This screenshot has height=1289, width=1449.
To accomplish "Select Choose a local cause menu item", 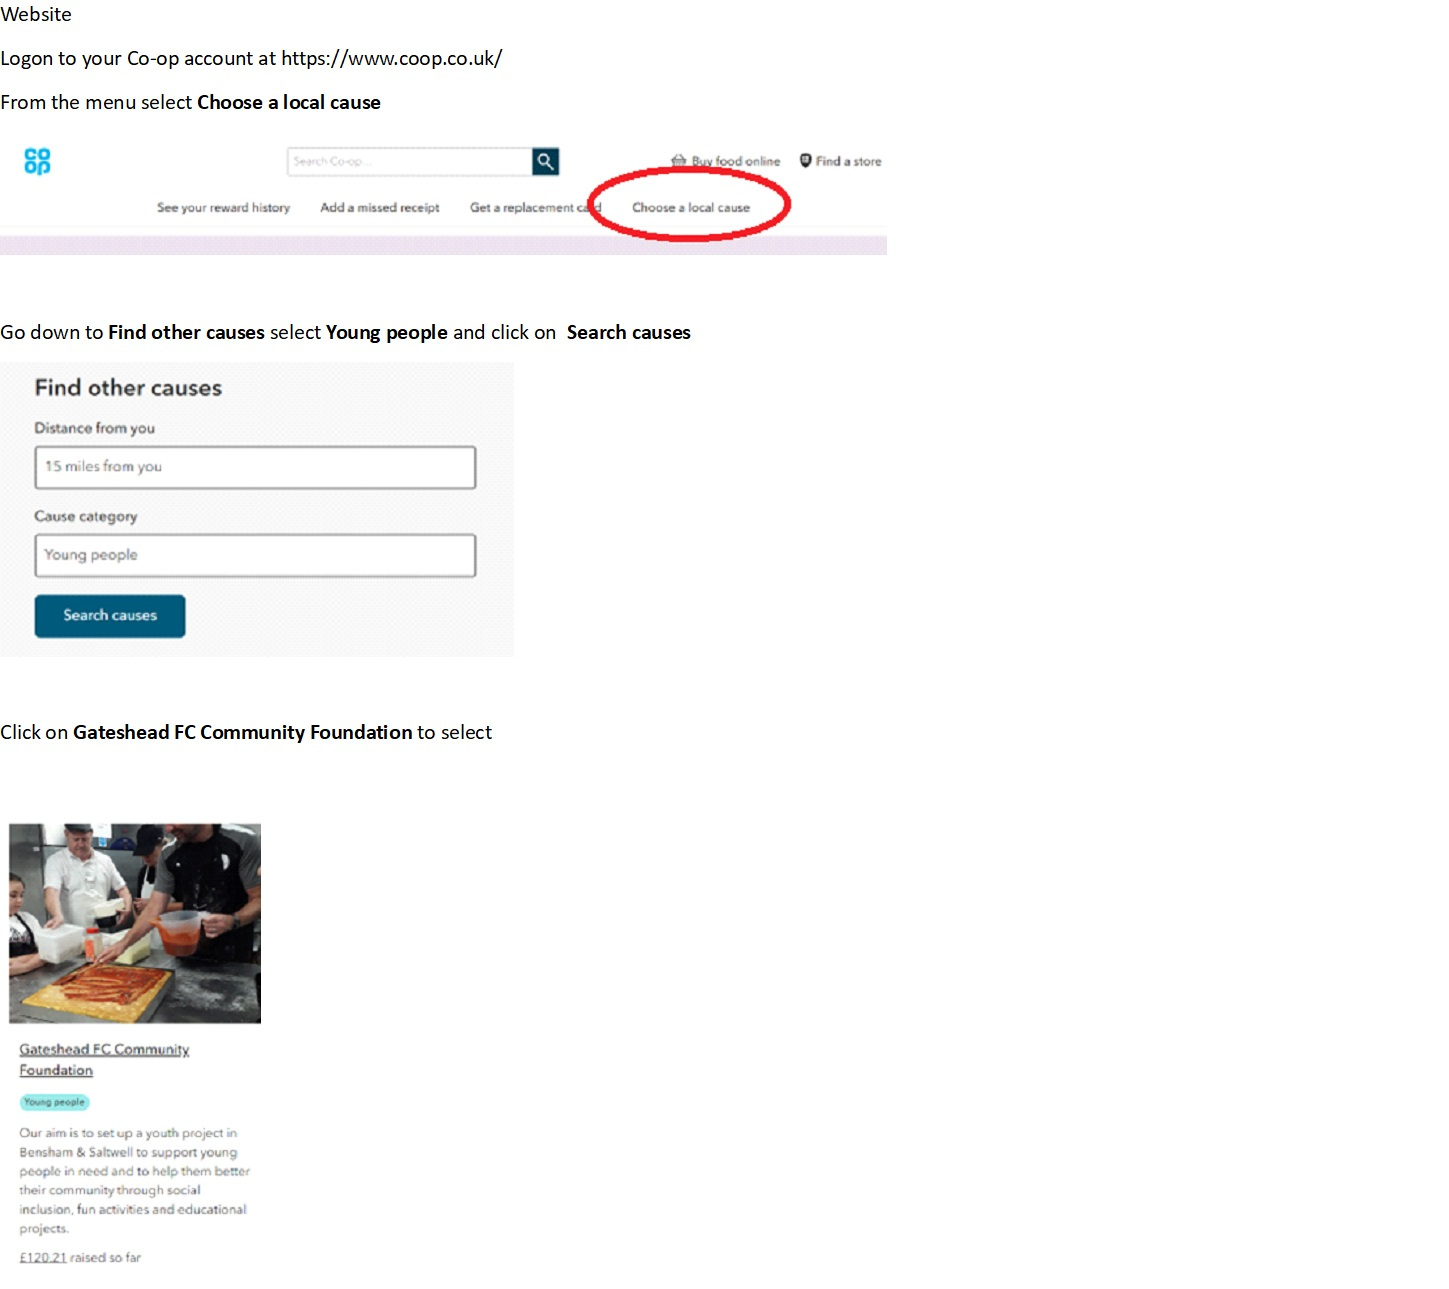I will click(691, 208).
